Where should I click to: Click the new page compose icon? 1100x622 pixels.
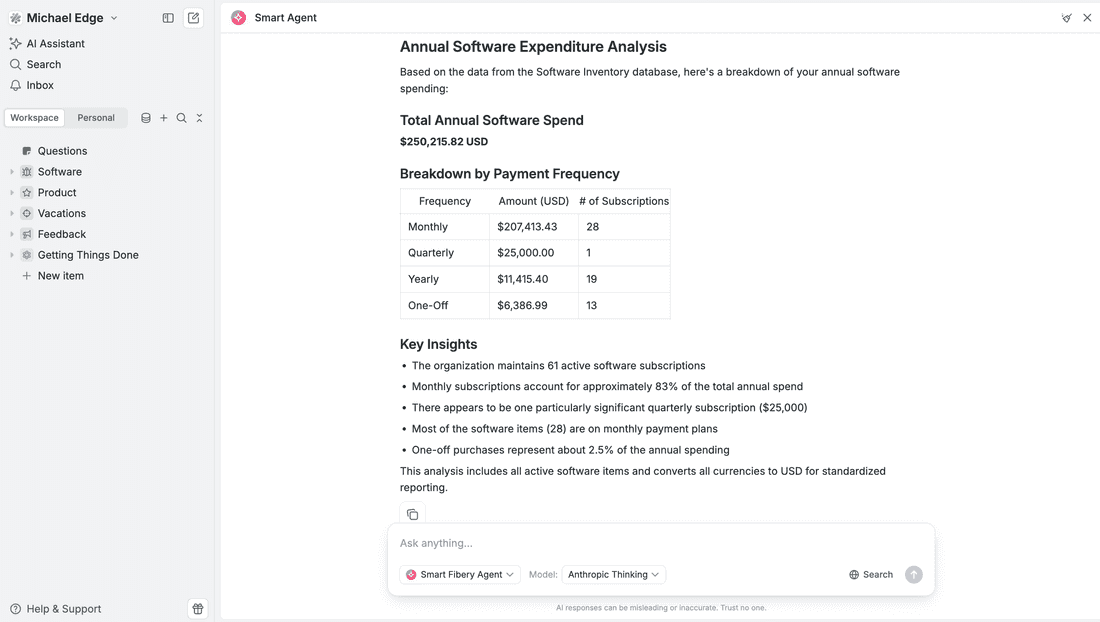pyautogui.click(x=194, y=18)
